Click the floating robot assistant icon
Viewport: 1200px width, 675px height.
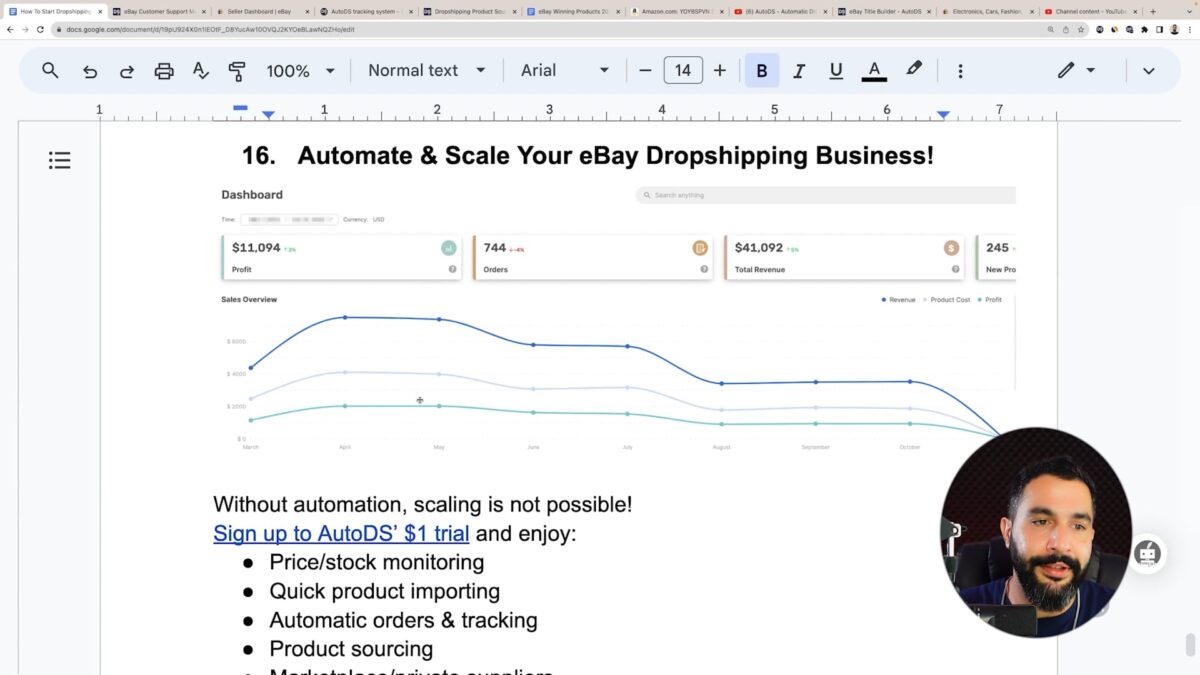tap(1148, 553)
